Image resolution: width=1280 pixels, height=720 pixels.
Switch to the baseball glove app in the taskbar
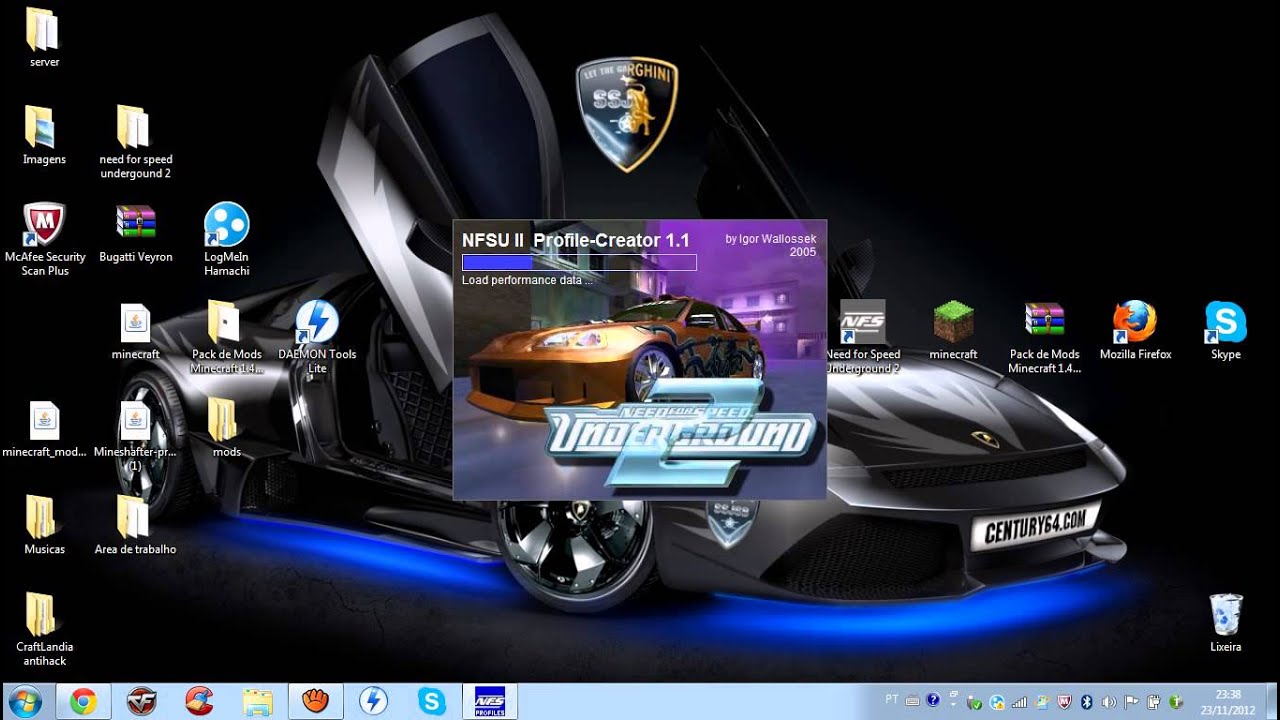[315, 701]
